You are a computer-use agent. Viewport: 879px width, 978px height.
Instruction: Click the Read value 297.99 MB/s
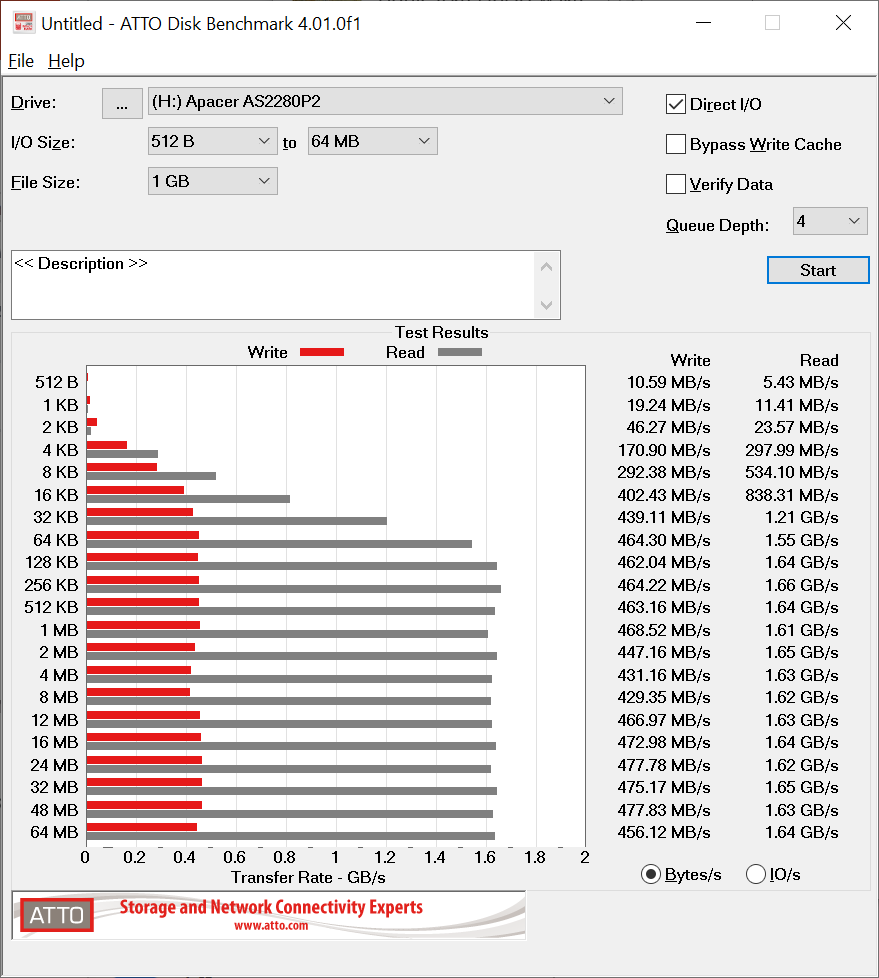792,450
